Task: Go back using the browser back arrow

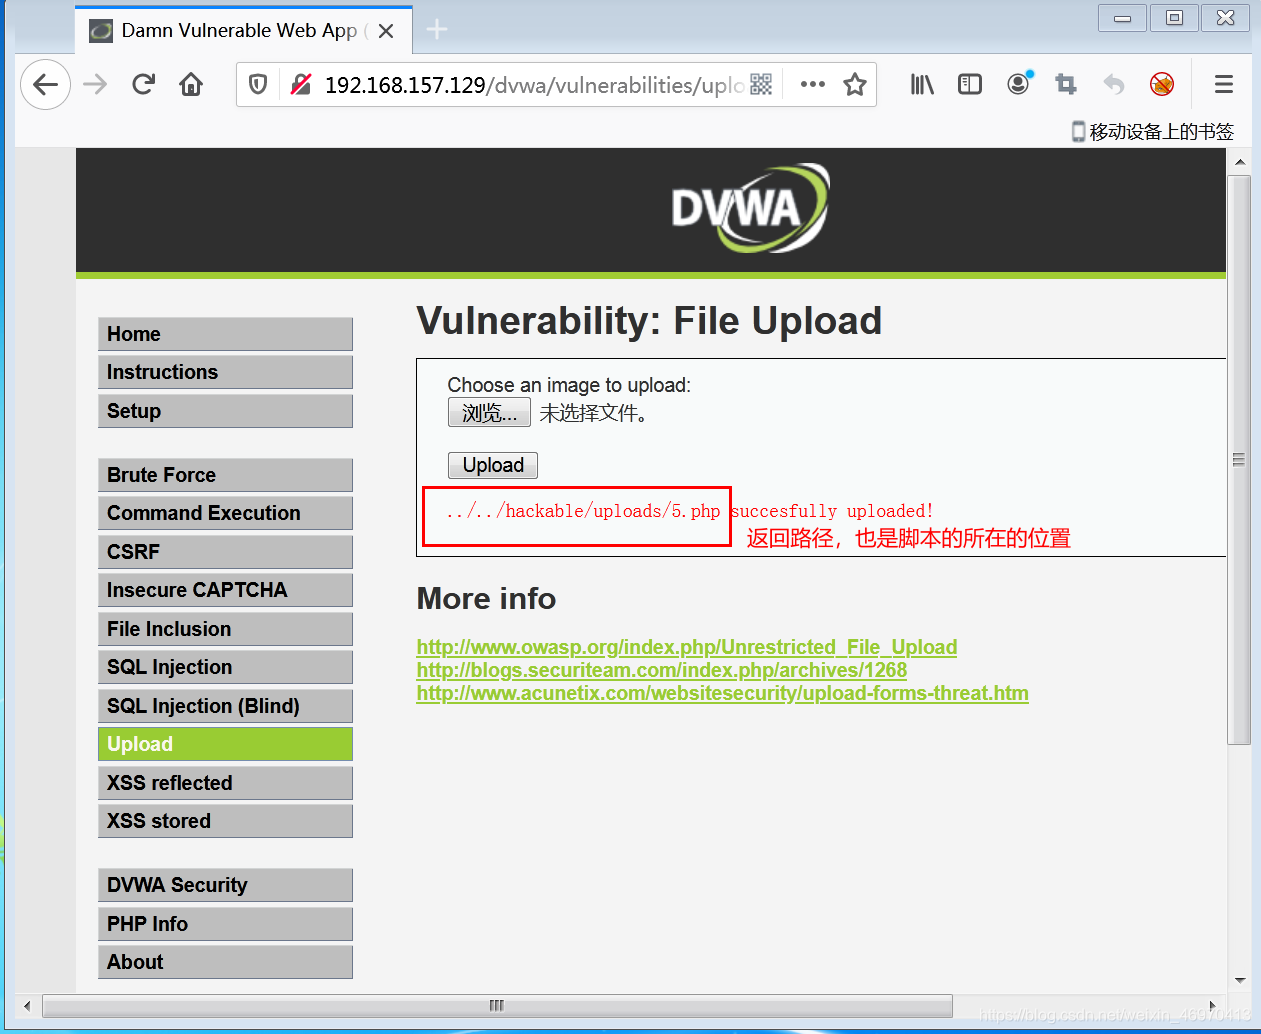Action: pyautogui.click(x=45, y=85)
